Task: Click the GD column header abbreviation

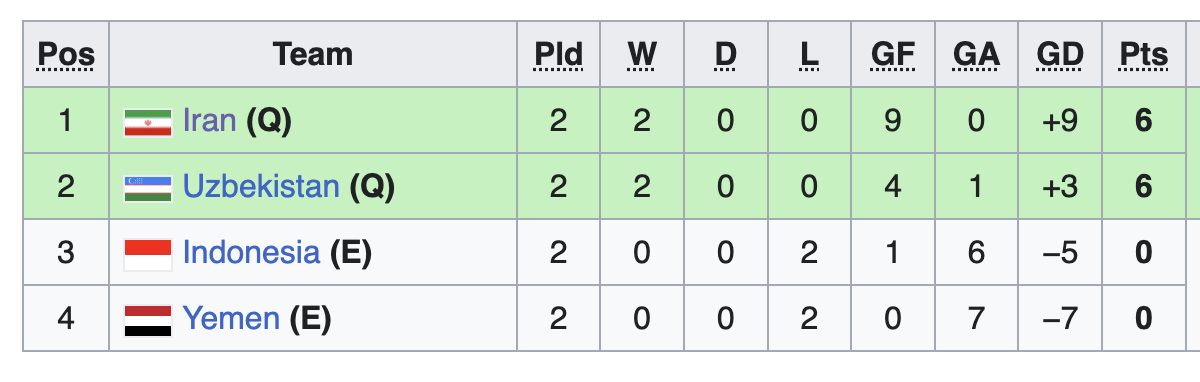Action: 1060,54
